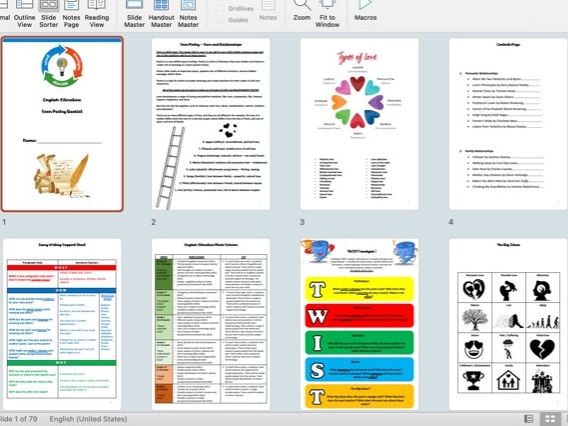Select the Types of Love slide thumbnail
Image resolution: width=568 pixels, height=426 pixels.
coord(359,124)
